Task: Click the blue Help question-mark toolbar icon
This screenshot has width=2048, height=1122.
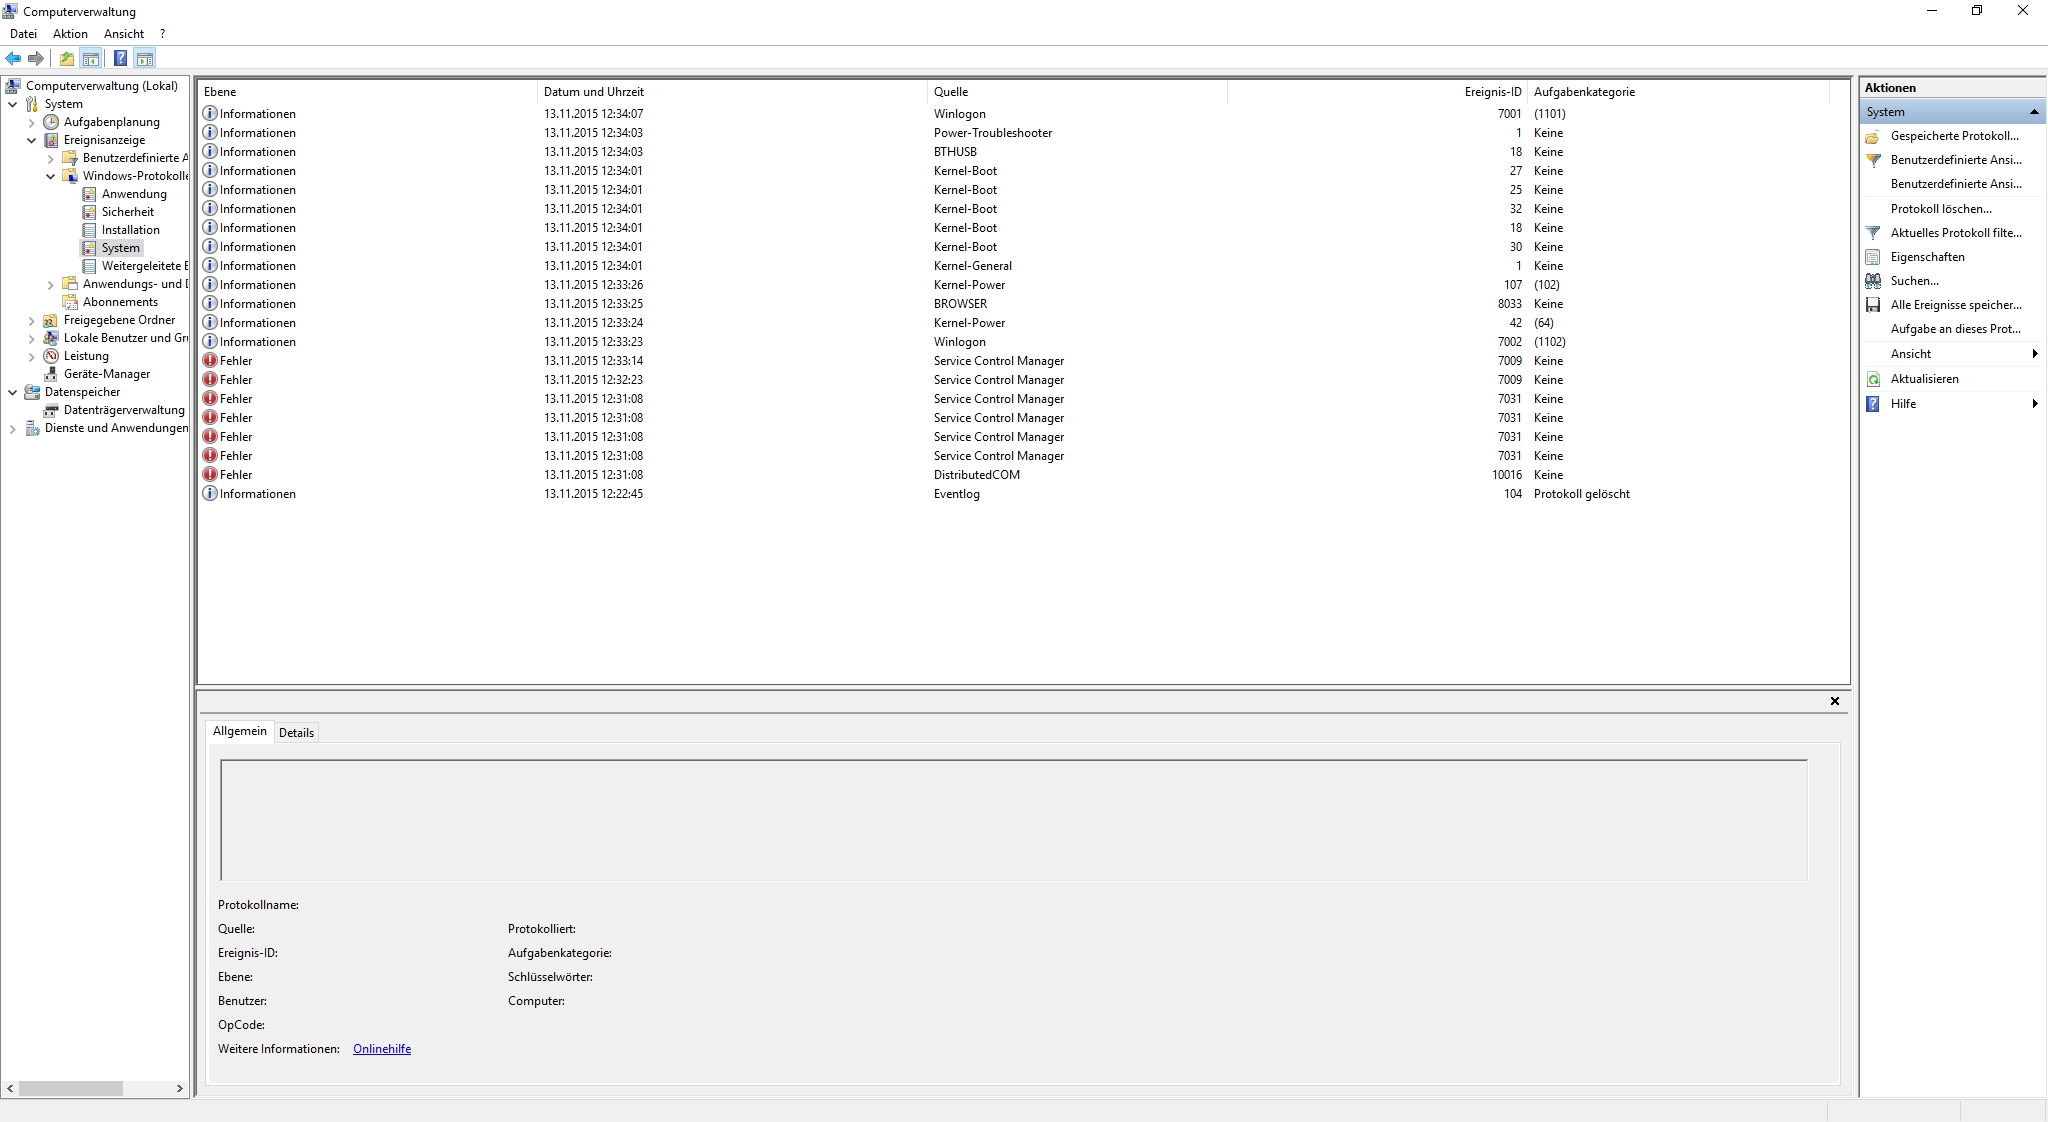Action: tap(120, 58)
